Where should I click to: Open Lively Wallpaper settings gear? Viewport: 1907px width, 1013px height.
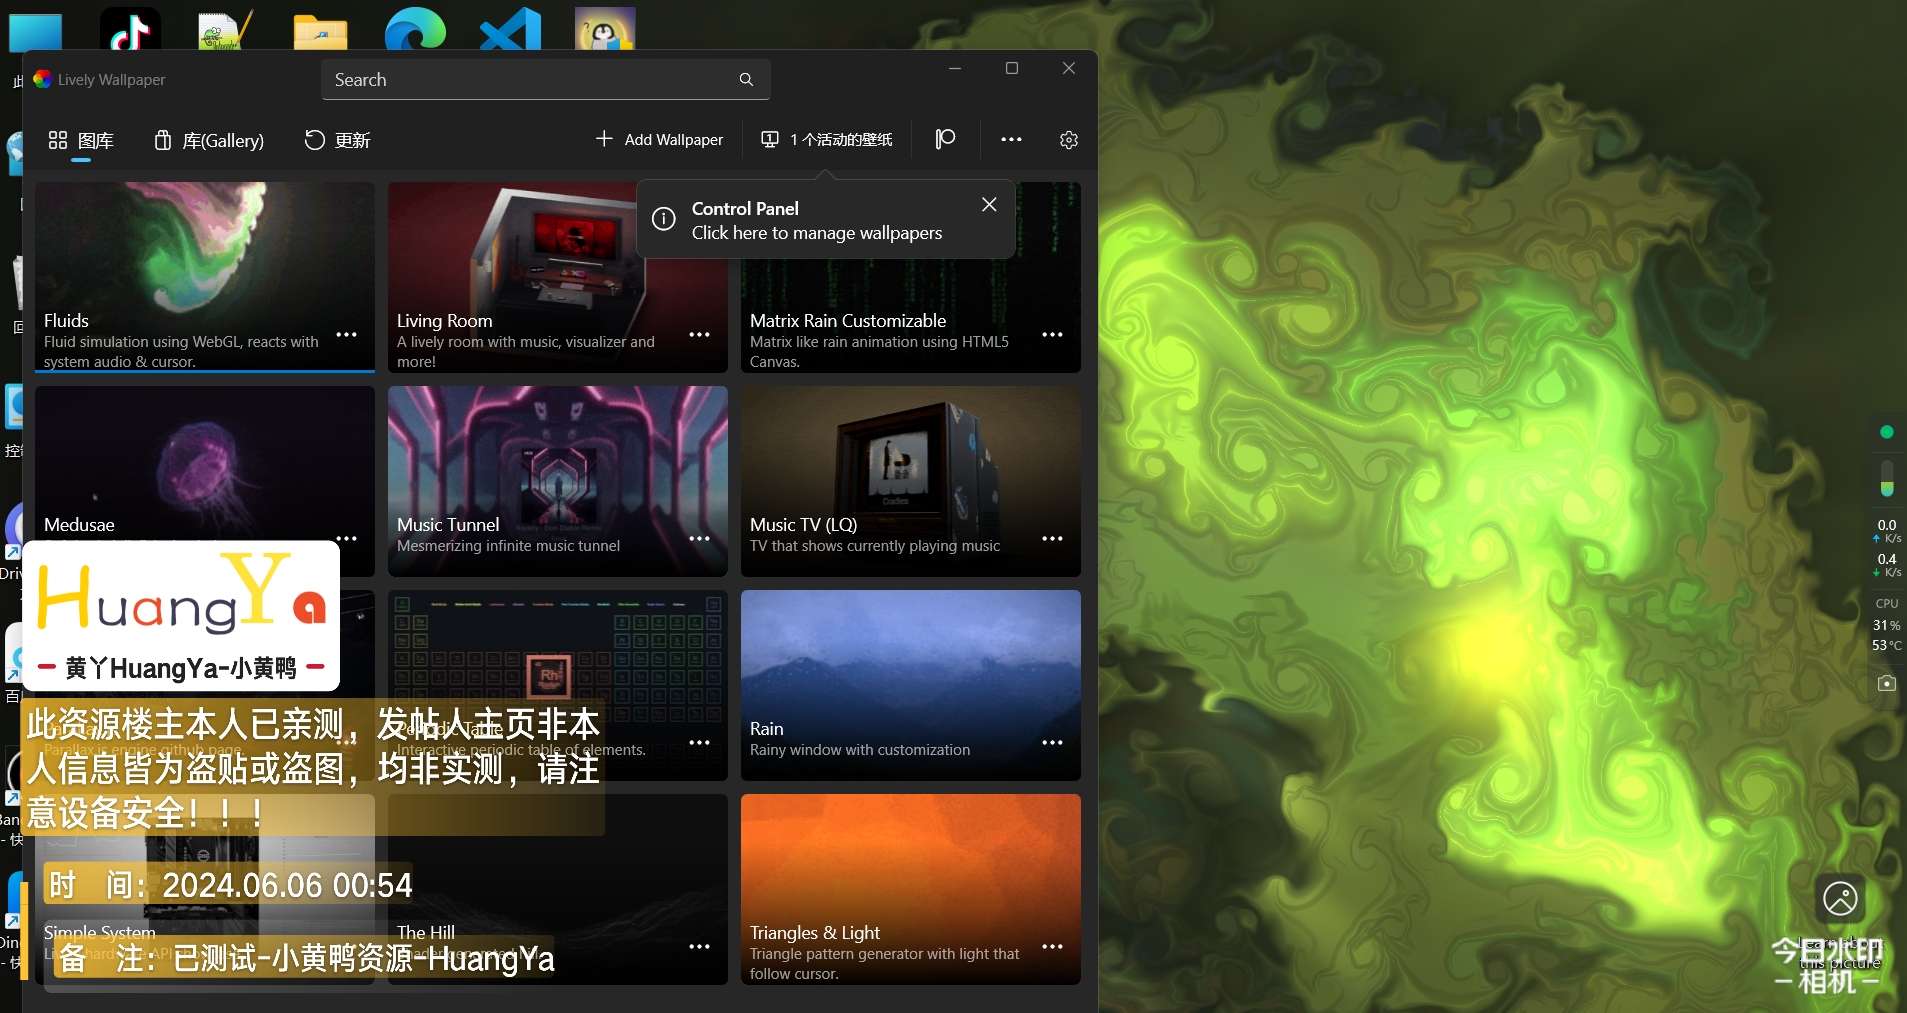pos(1068,140)
